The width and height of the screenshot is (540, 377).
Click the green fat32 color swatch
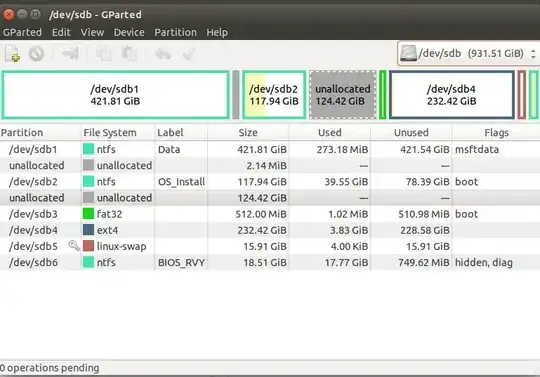click(89, 214)
